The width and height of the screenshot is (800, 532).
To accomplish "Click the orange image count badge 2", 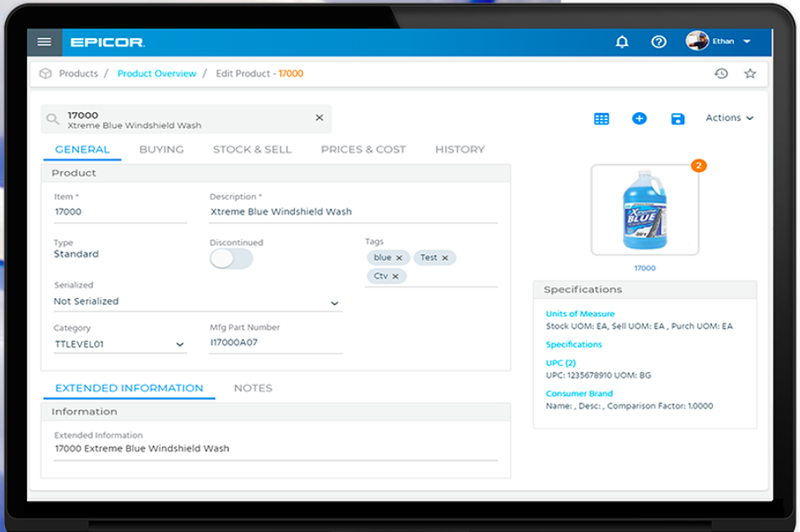I will pos(698,166).
